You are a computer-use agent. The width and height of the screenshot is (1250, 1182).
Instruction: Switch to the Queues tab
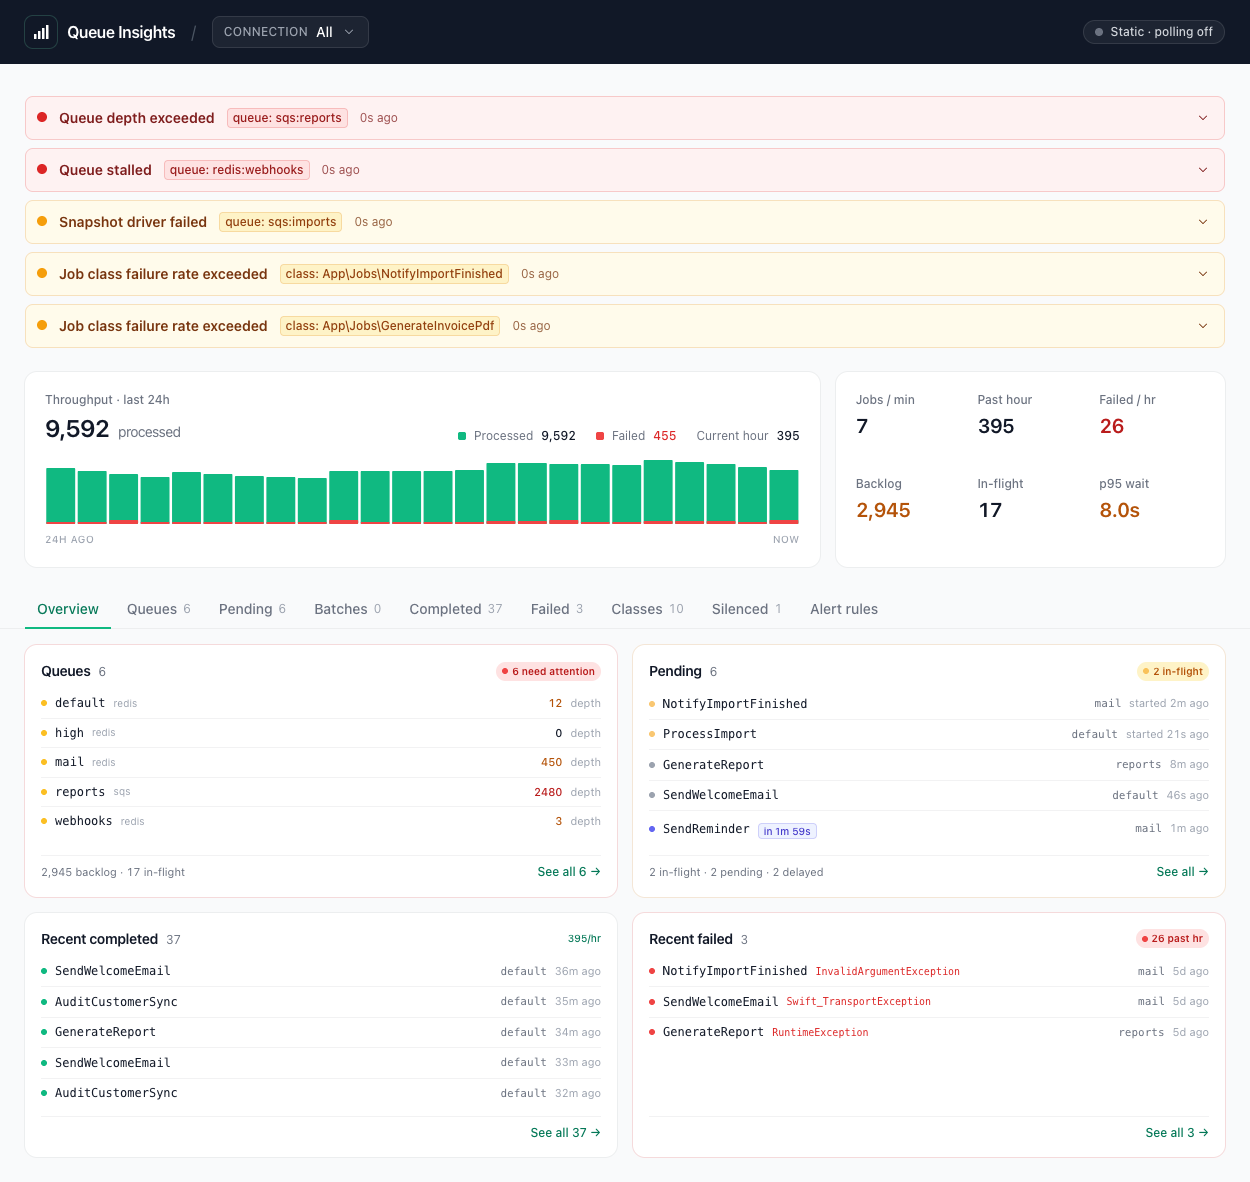[x=158, y=609]
